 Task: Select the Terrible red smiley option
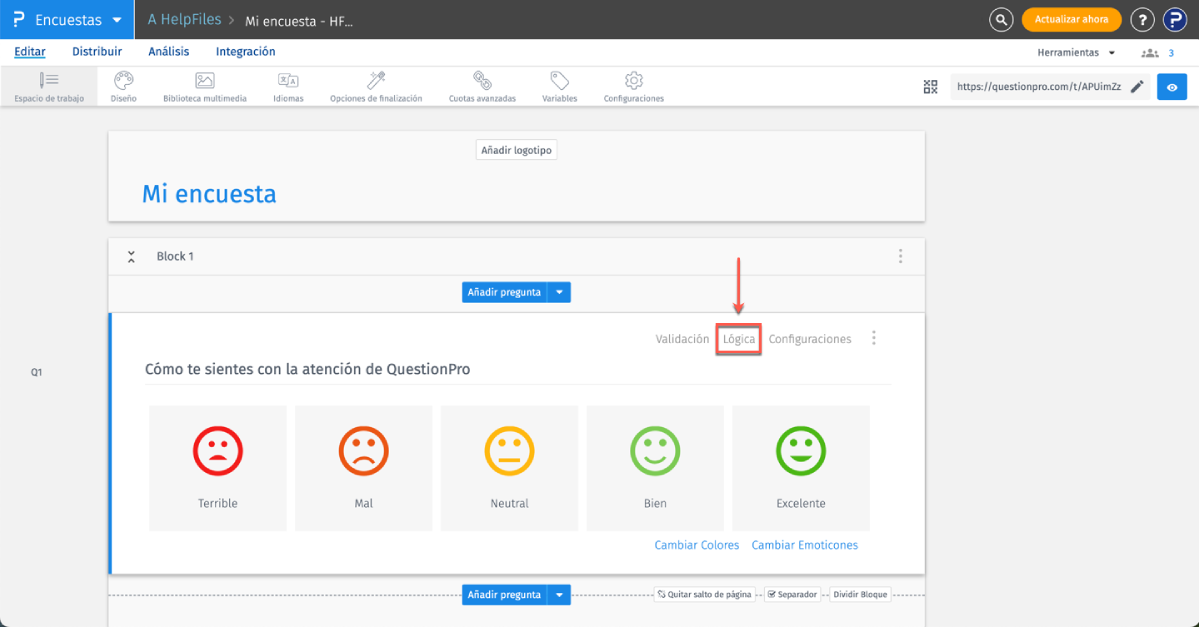click(217, 452)
